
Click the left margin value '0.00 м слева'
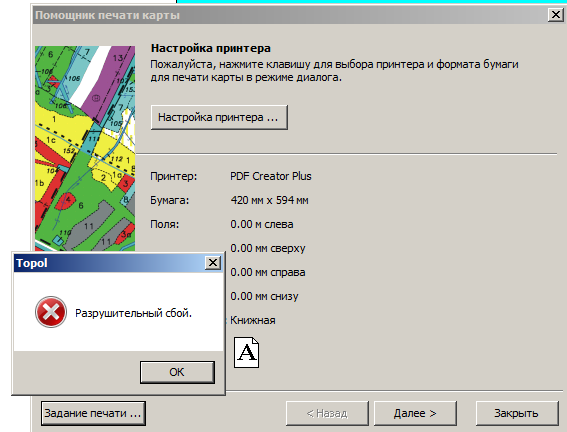262,224
